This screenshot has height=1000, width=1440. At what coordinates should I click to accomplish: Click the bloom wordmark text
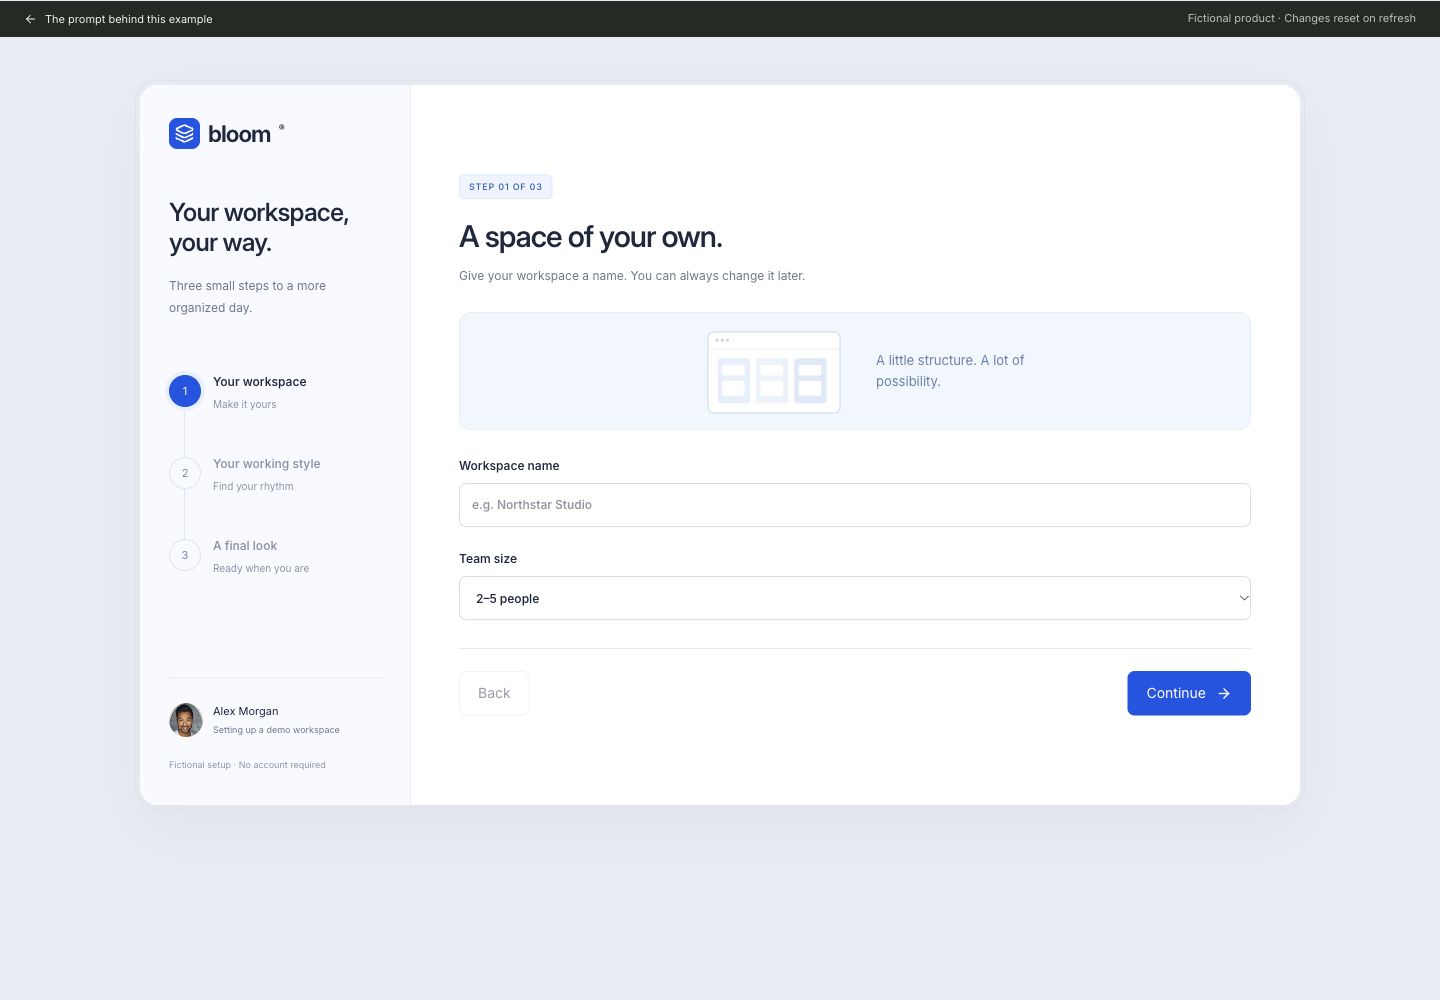(239, 134)
